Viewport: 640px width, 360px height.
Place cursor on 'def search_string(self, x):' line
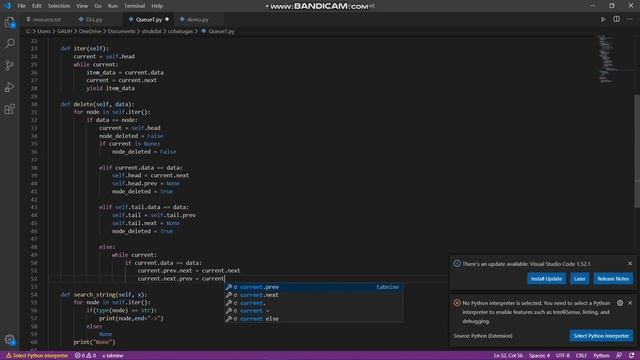pyautogui.click(x=103, y=294)
